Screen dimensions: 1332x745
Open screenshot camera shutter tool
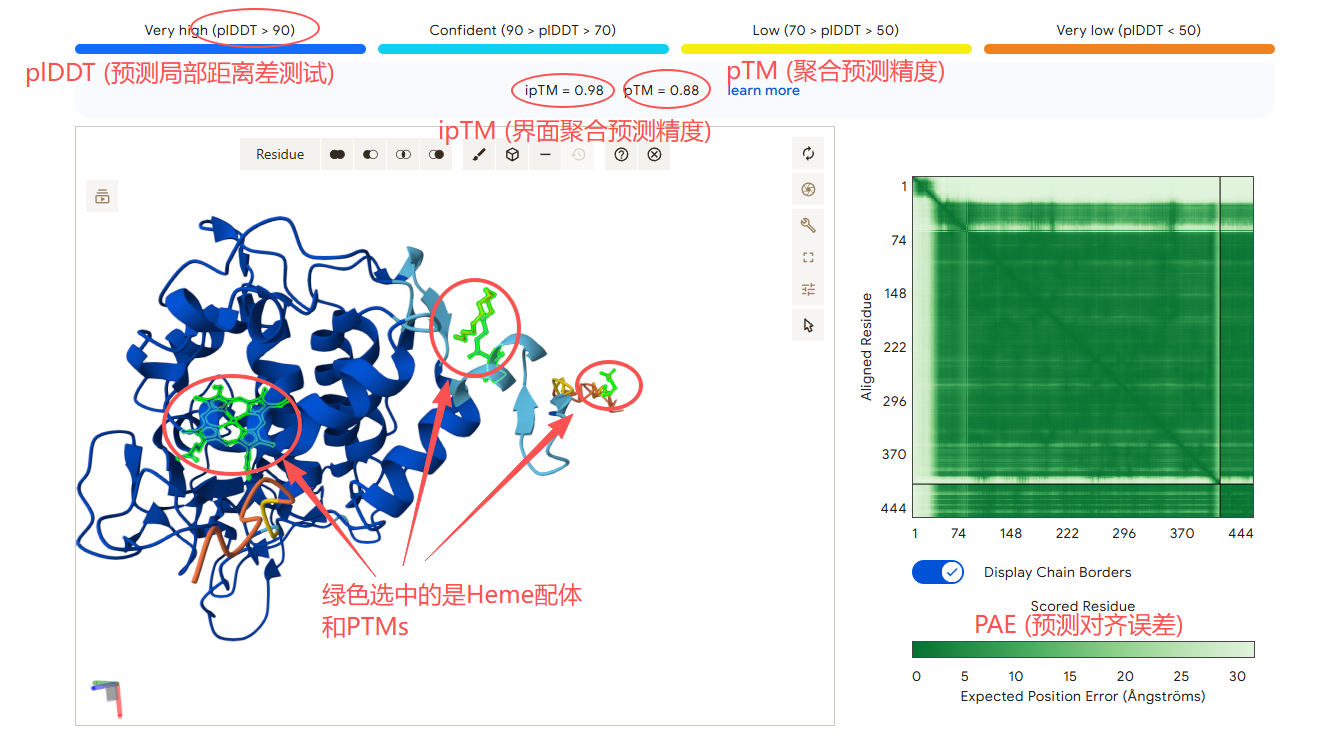click(808, 190)
